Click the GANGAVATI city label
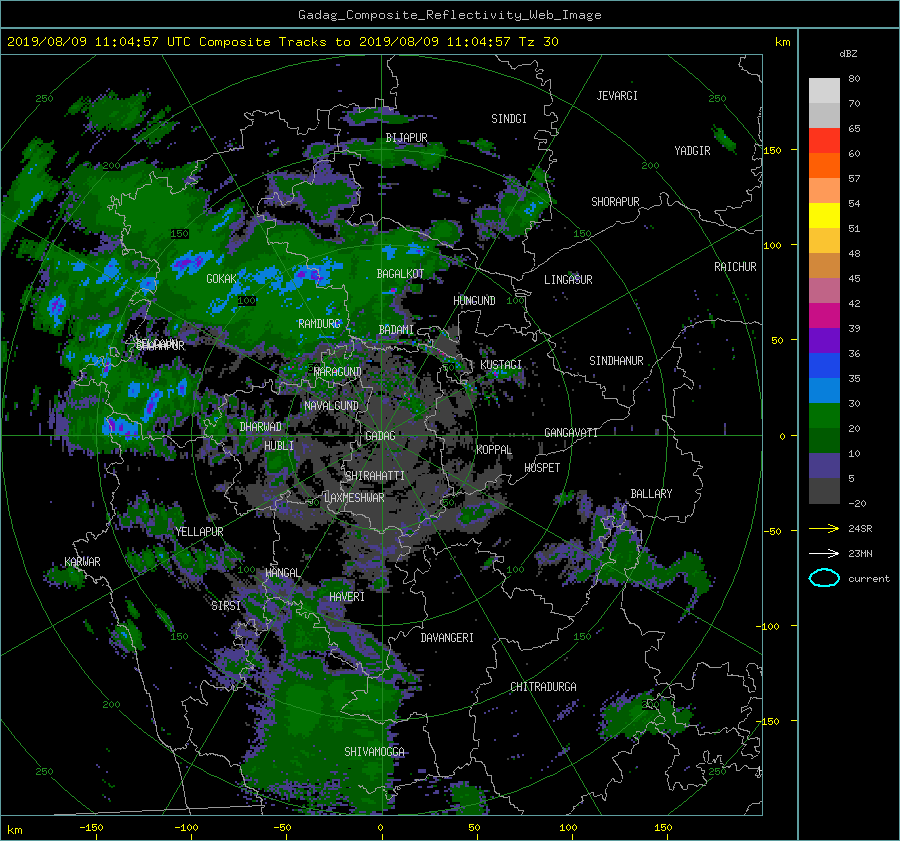Viewport: 900px width, 841px height. pyautogui.click(x=571, y=433)
